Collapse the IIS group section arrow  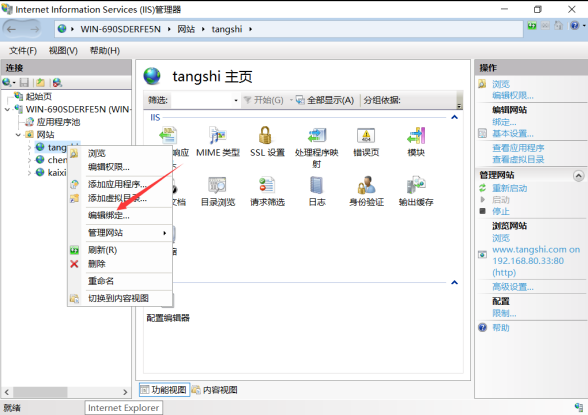click(454, 117)
